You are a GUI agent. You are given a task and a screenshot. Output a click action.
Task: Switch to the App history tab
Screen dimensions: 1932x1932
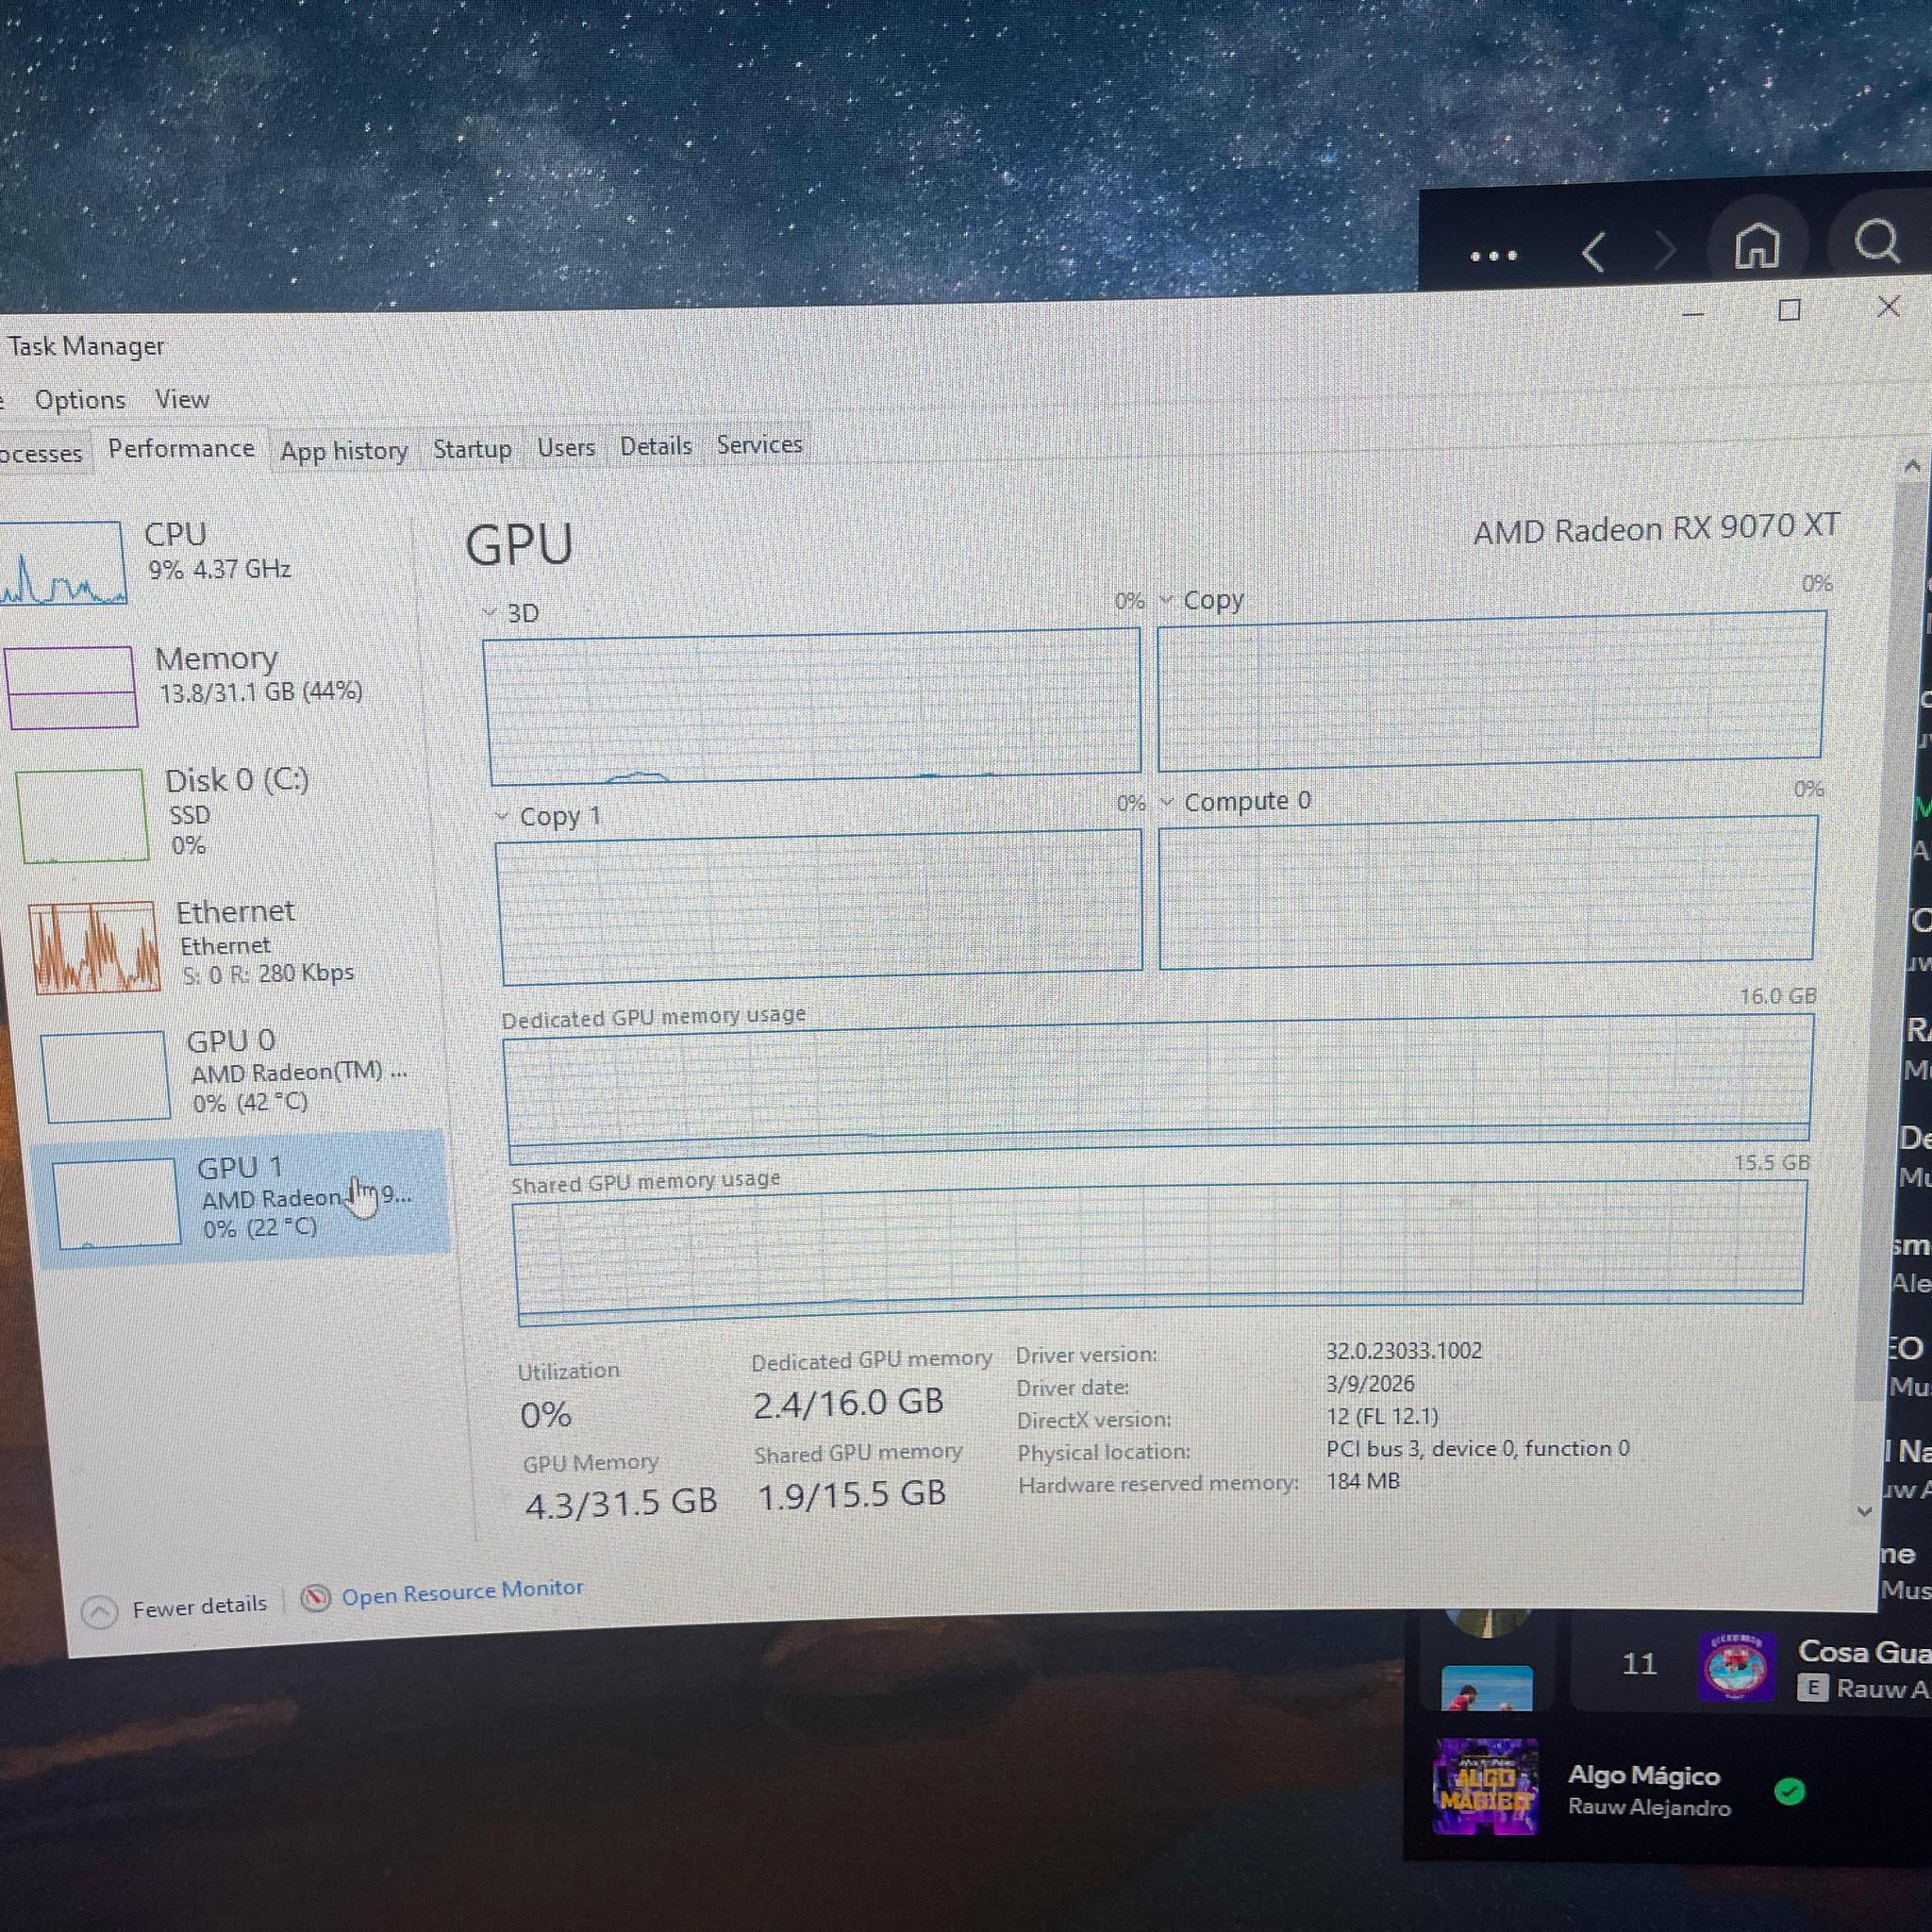pyautogui.click(x=344, y=451)
